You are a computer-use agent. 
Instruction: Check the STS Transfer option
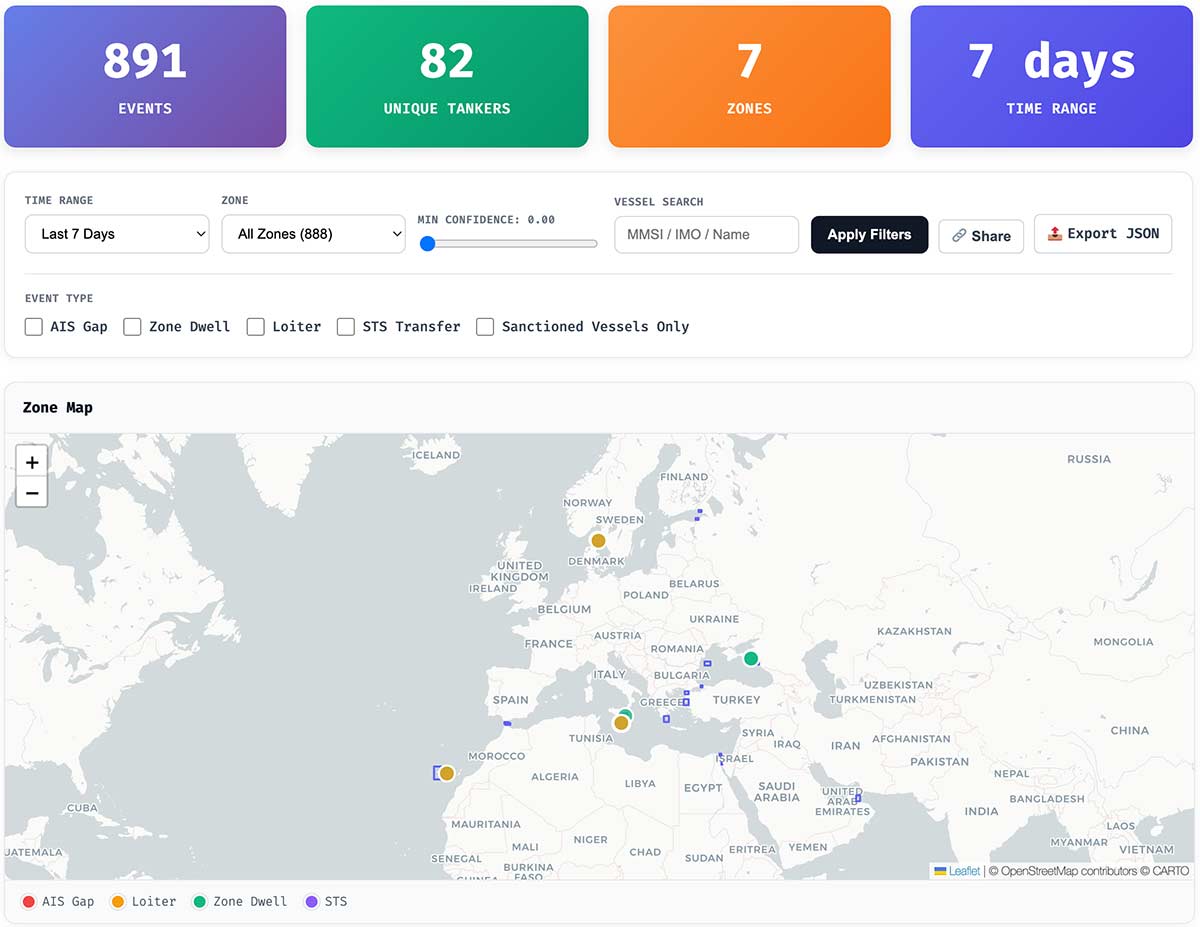pos(346,327)
